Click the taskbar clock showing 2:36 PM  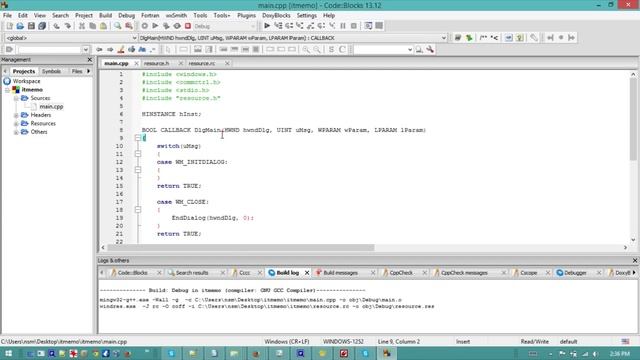tap(620, 353)
